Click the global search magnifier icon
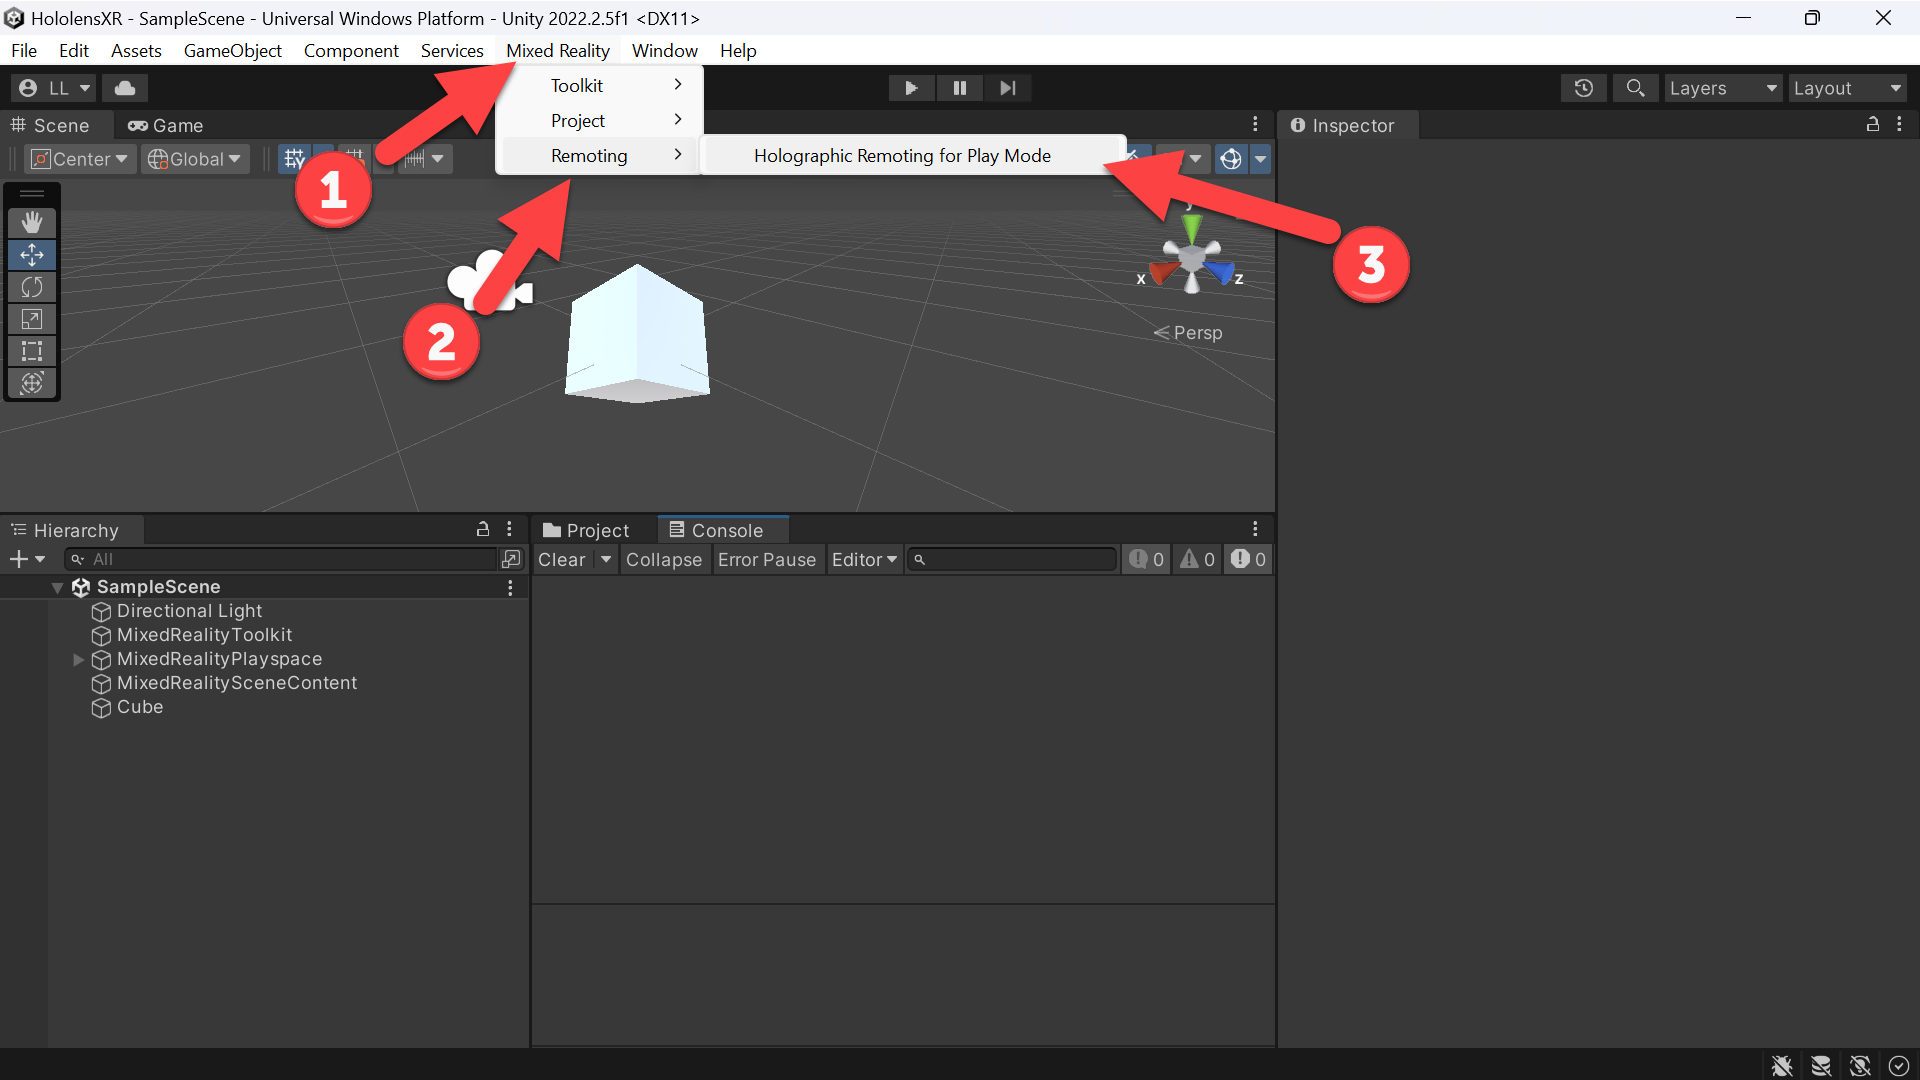The image size is (1920, 1080). coord(1635,88)
